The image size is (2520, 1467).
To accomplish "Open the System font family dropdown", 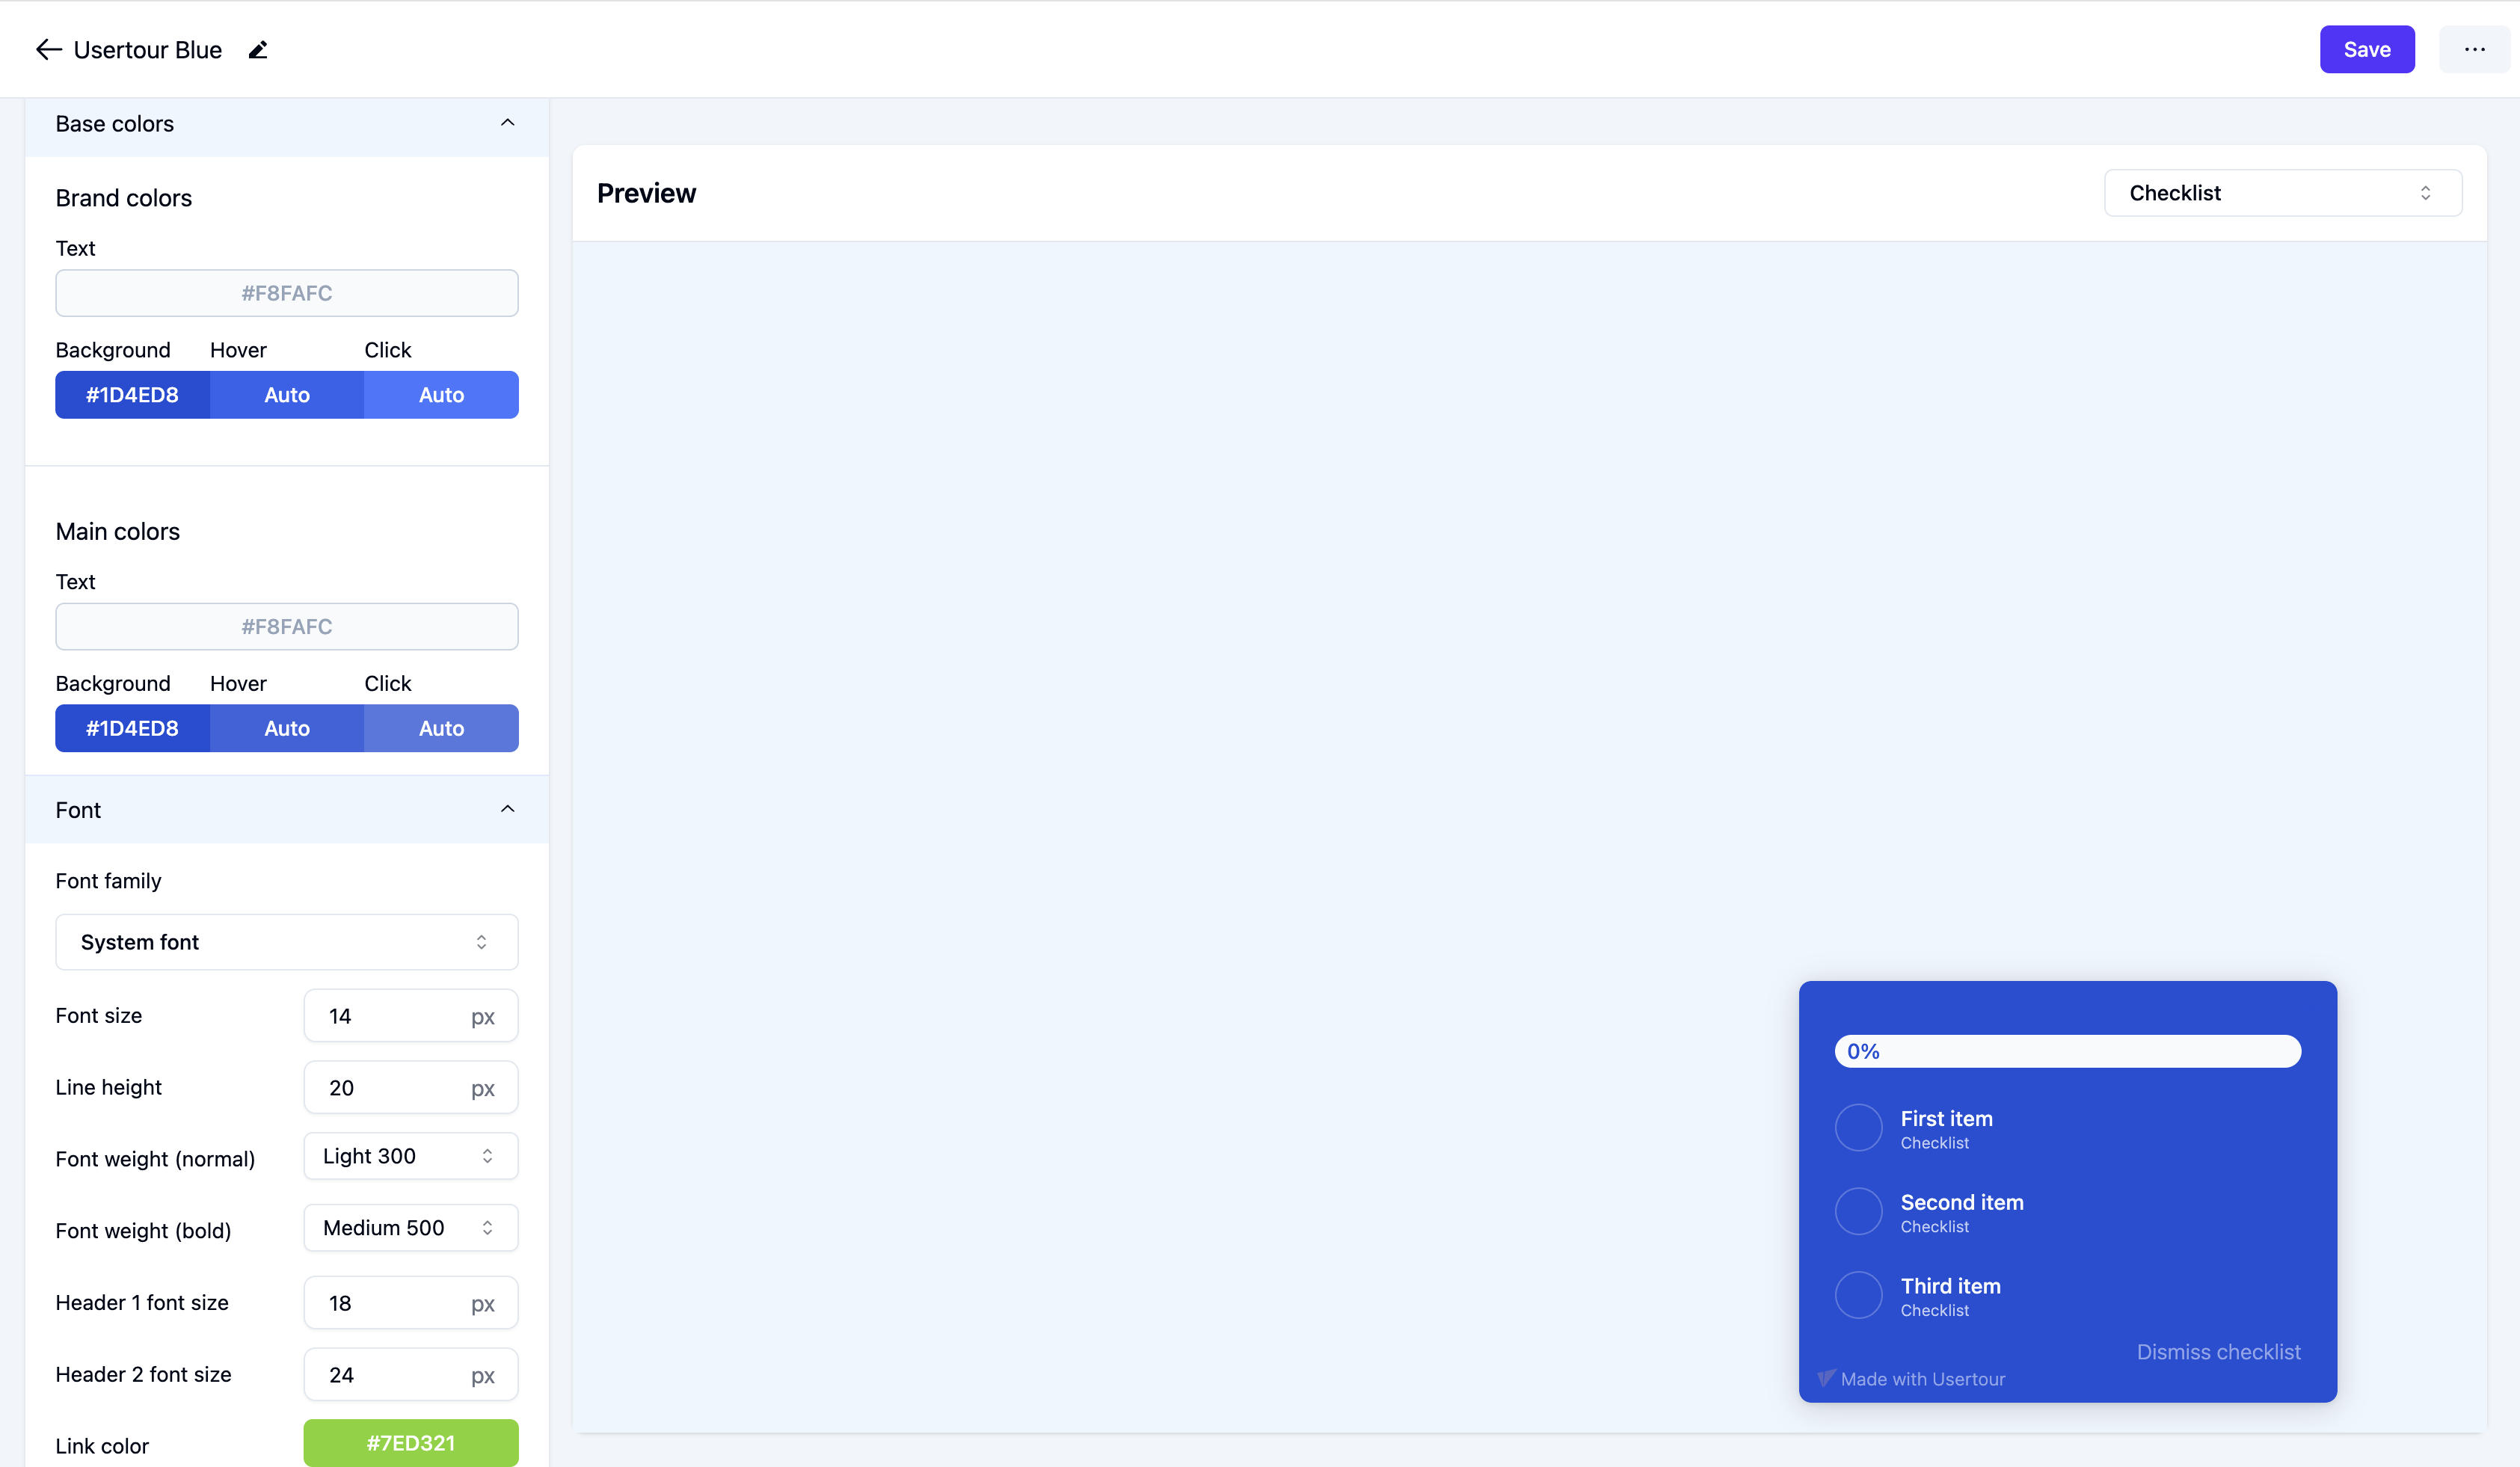I will point(286,942).
